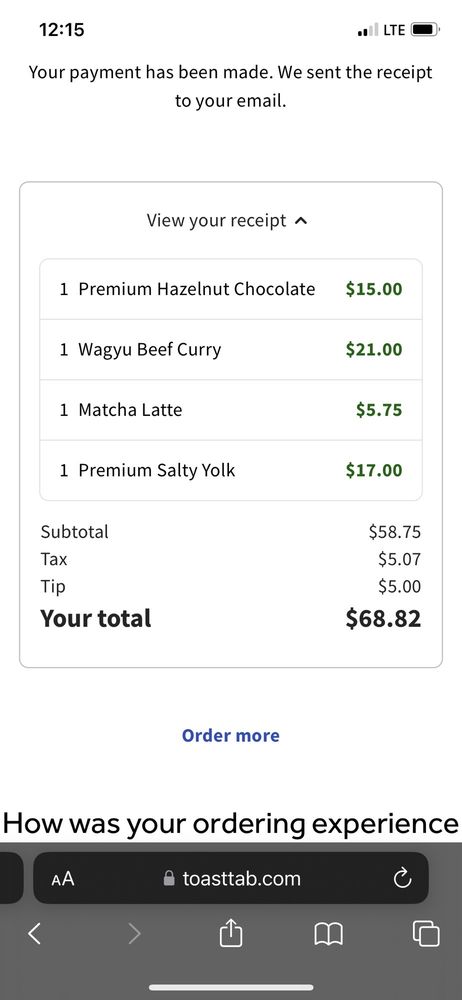This screenshot has width=462, height=1000.
Task: Select the Matcha Latte line item
Action: (x=231, y=409)
